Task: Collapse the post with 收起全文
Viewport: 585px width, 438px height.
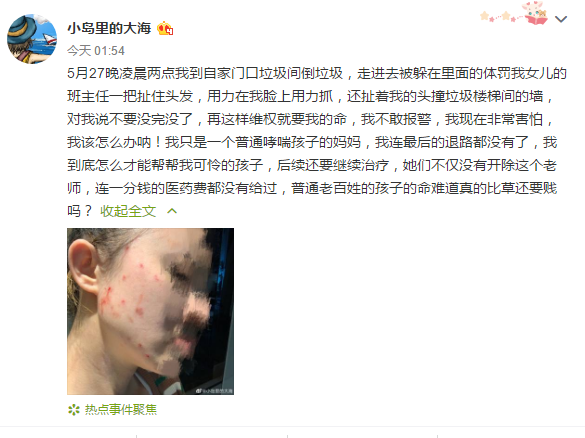Action: point(128,211)
